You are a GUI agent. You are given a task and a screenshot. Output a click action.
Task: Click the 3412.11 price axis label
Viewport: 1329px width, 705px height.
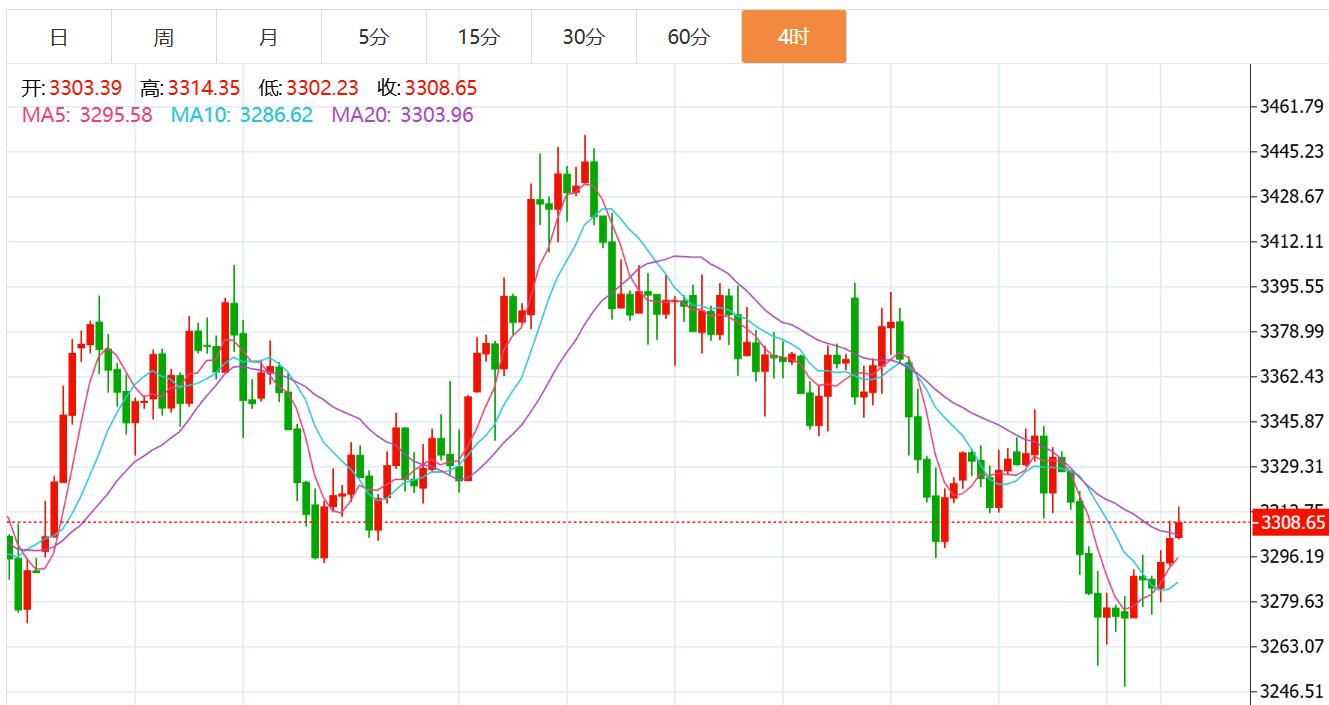[1293, 241]
